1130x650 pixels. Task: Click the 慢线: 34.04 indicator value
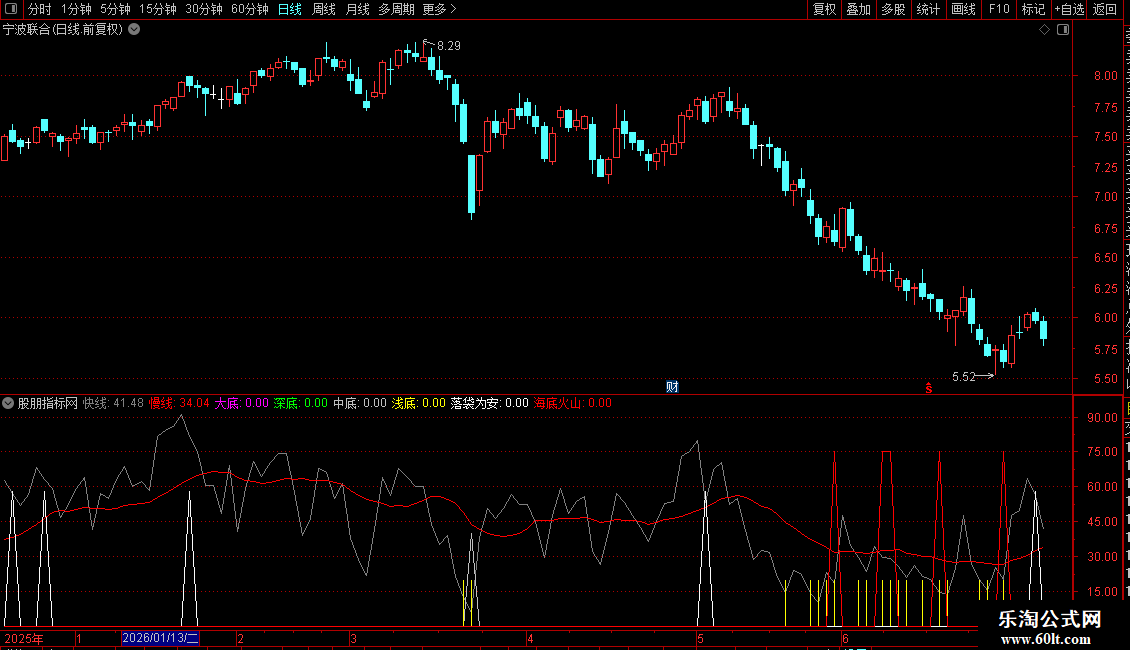(x=179, y=404)
